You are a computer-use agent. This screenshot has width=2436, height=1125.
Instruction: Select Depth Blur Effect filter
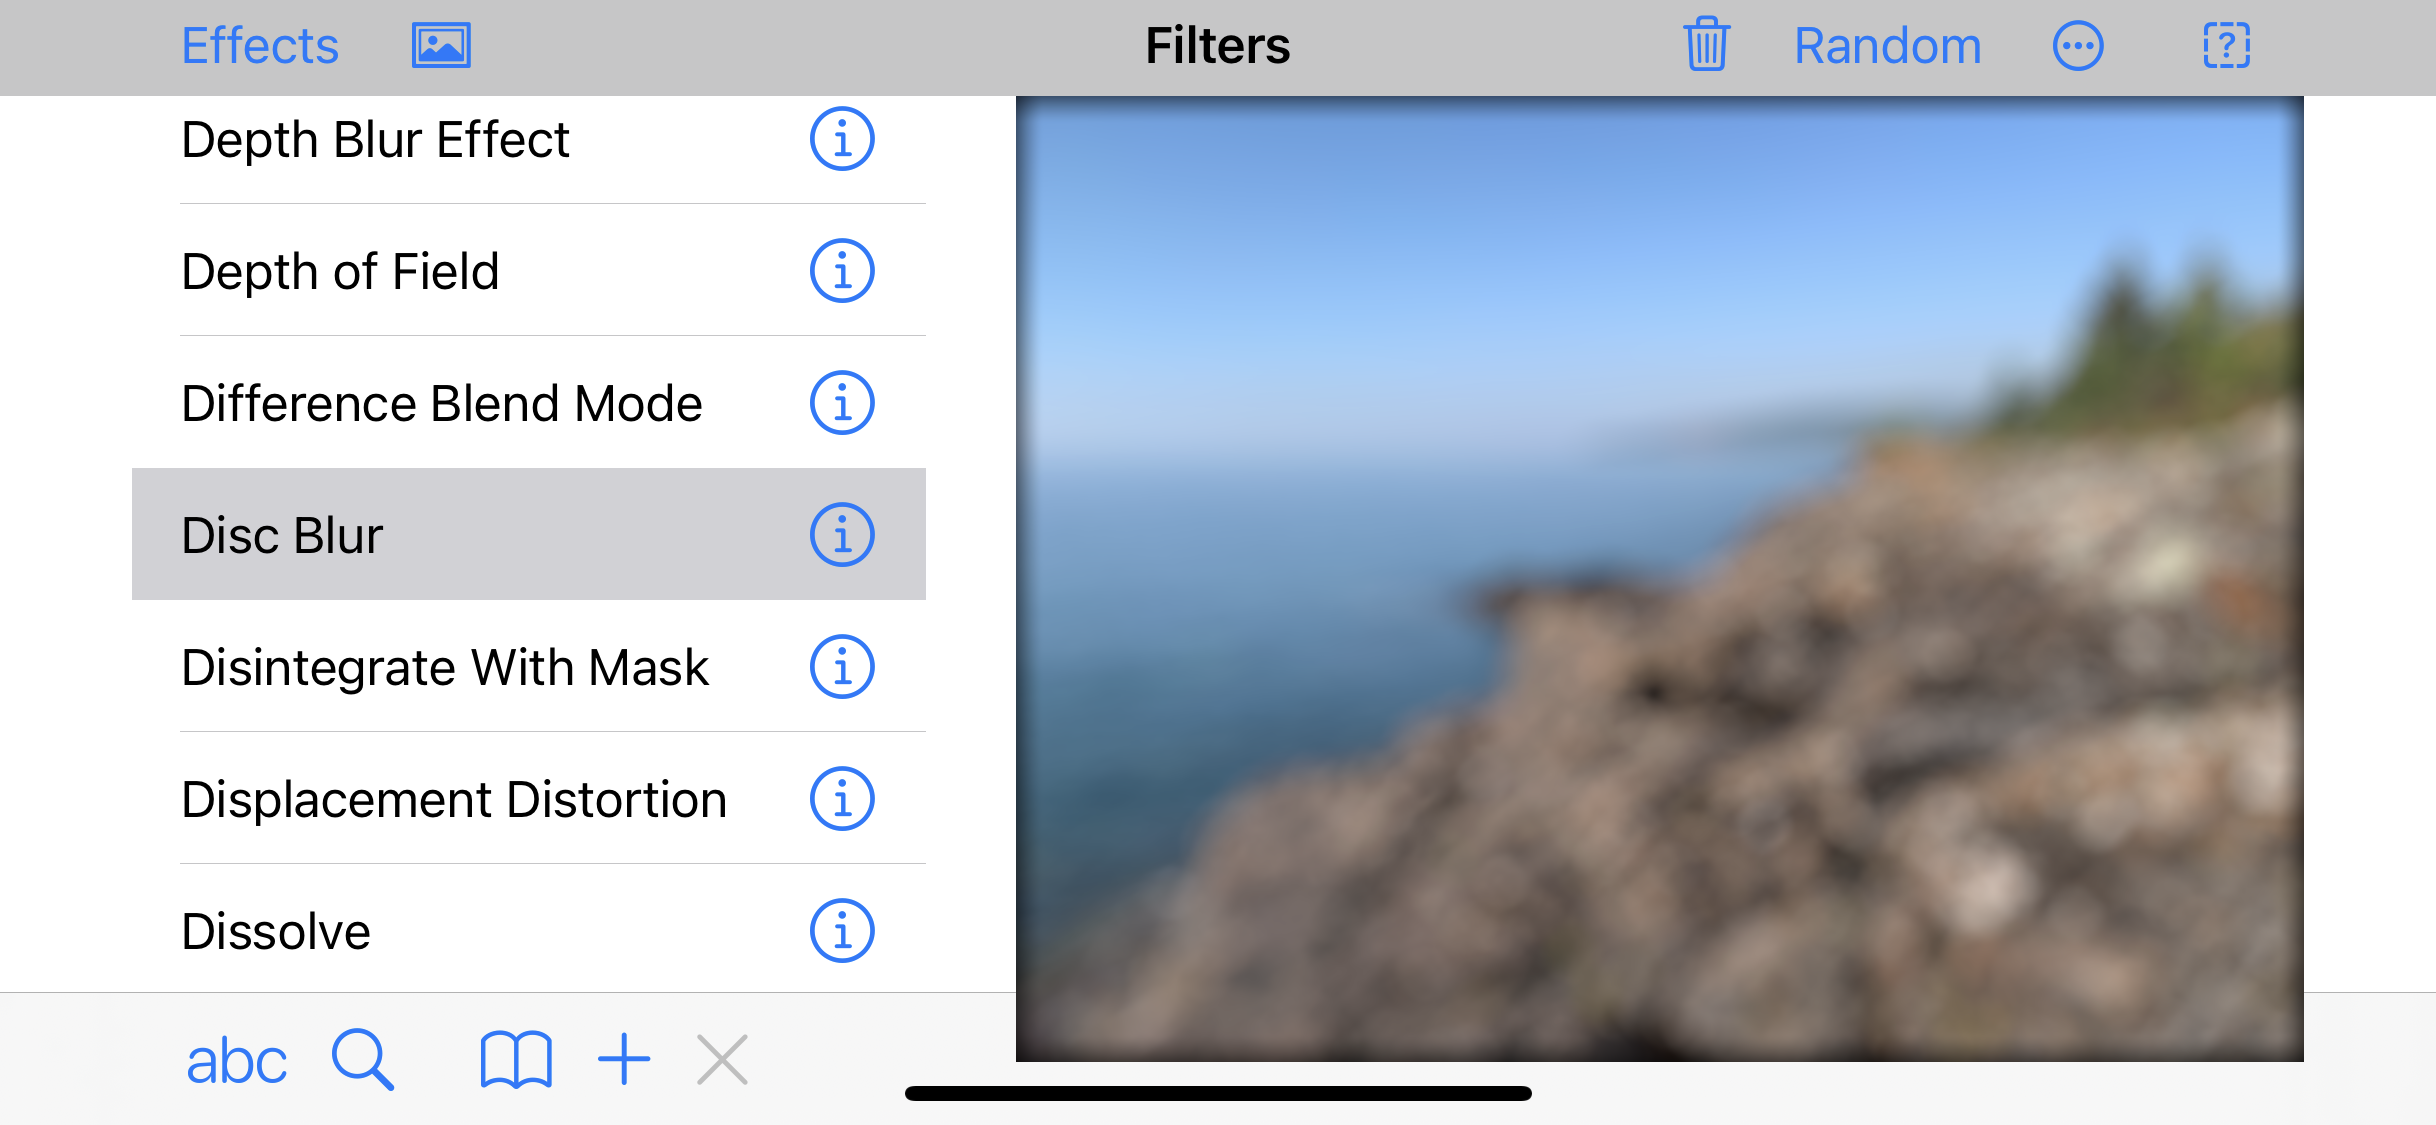[375, 140]
